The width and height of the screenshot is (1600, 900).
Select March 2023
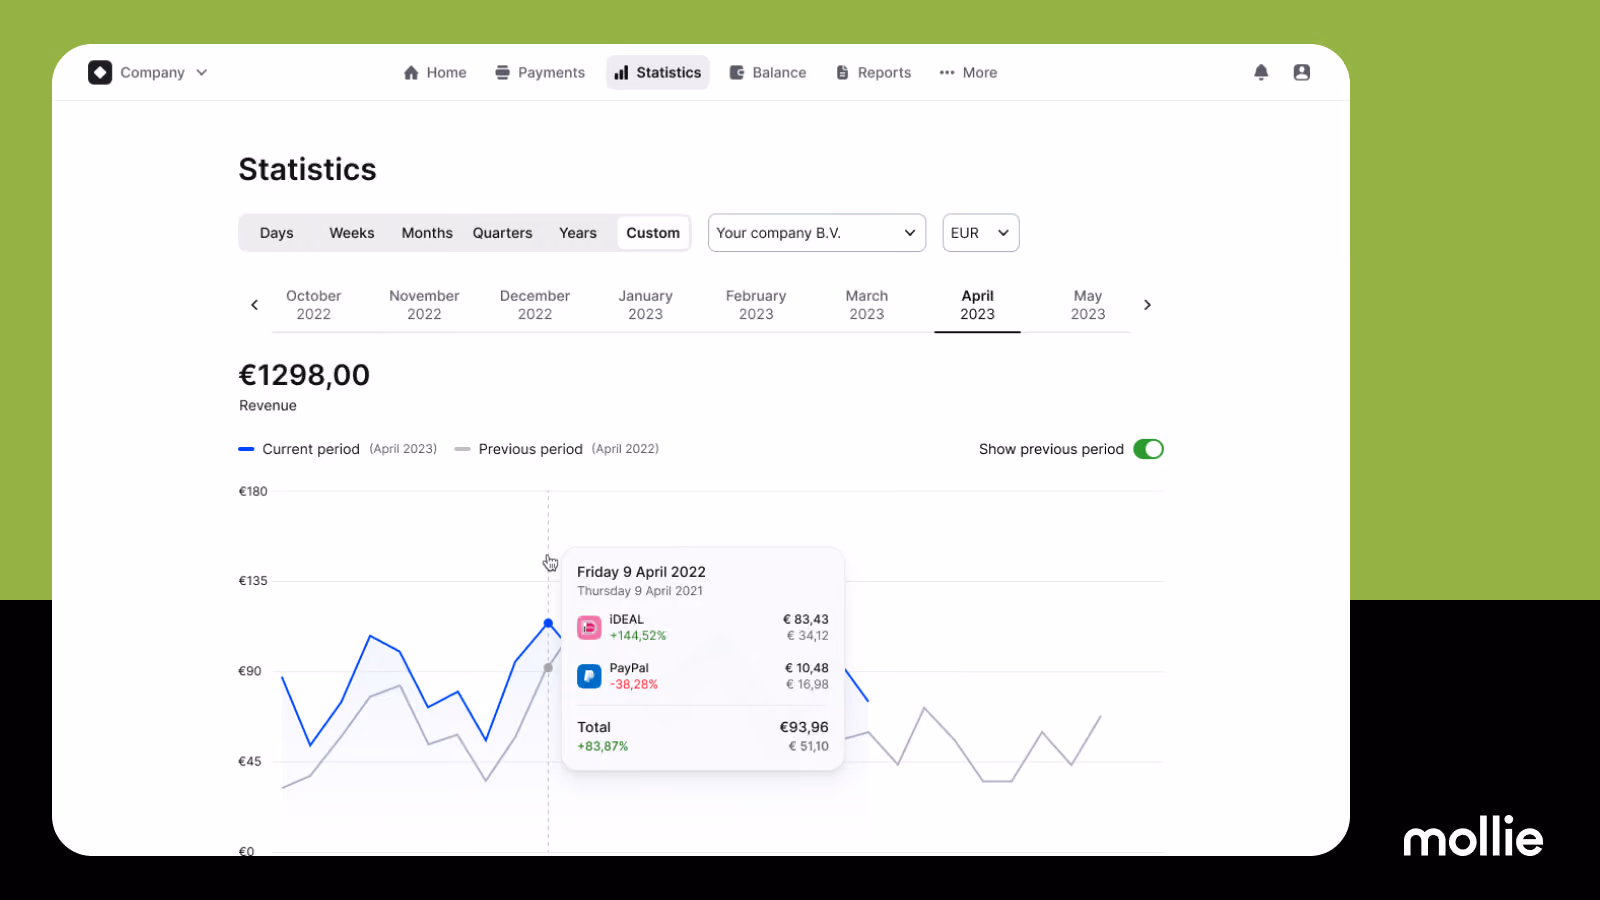click(867, 305)
